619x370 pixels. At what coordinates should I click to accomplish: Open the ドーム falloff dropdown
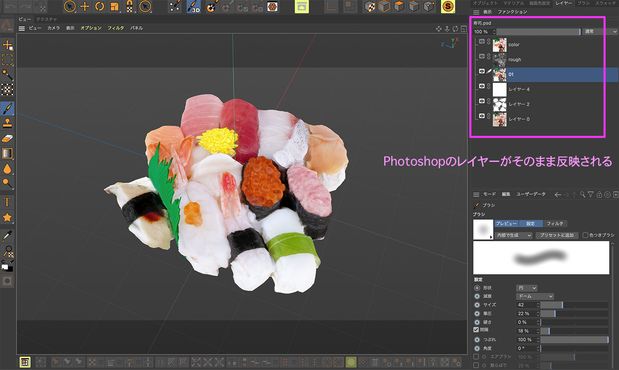click(x=535, y=296)
